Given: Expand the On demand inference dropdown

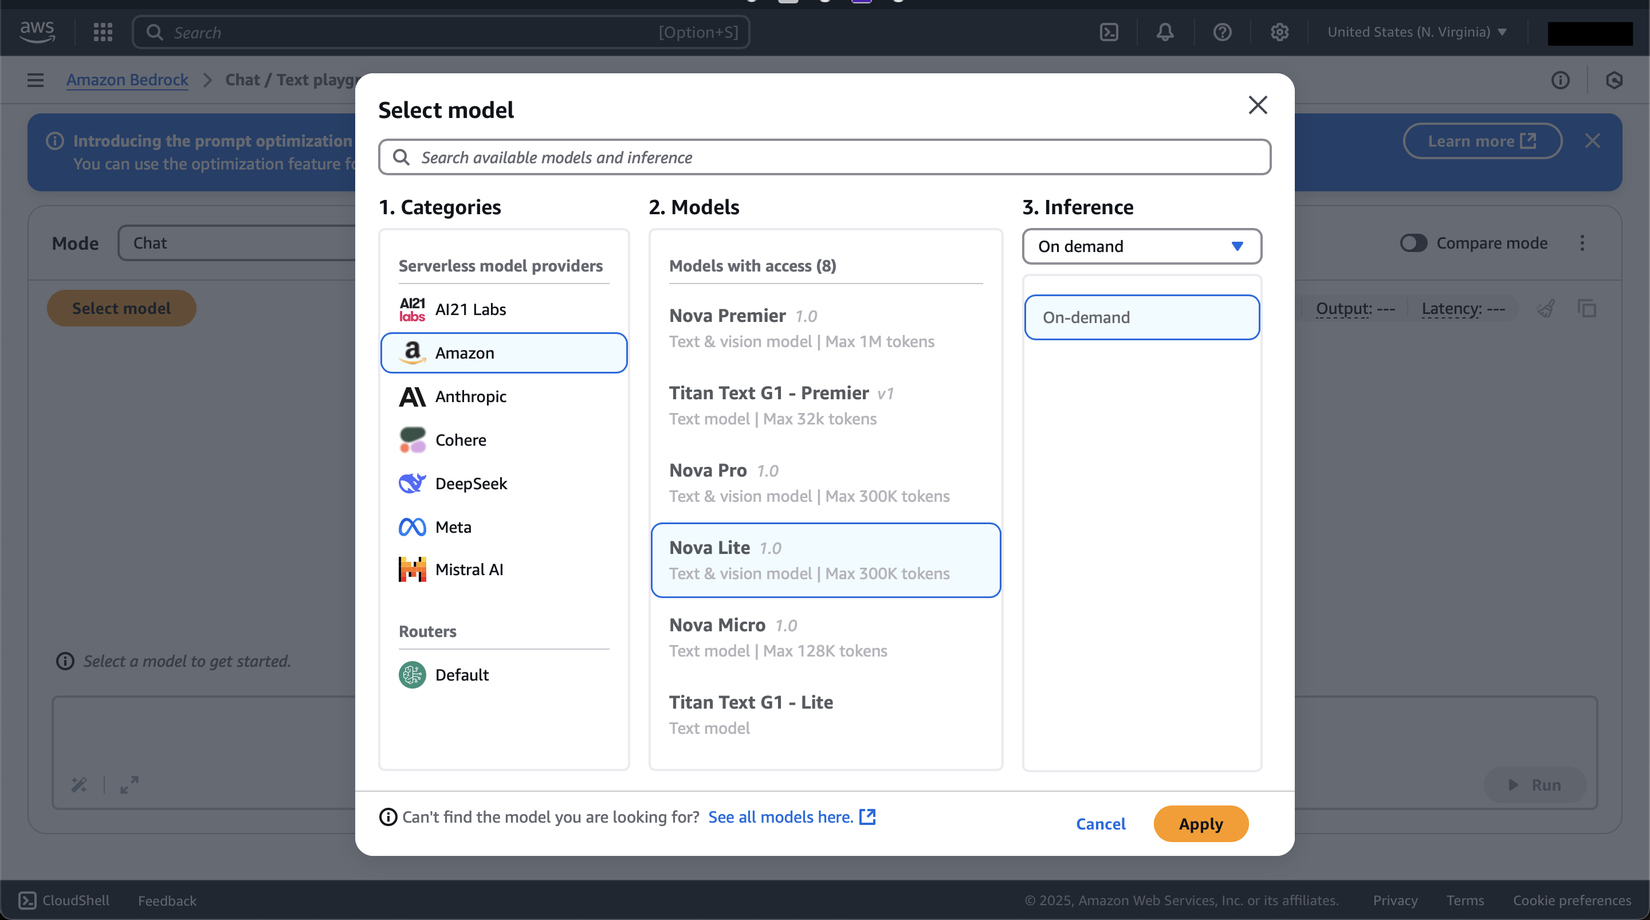Looking at the screenshot, I should [x=1141, y=246].
